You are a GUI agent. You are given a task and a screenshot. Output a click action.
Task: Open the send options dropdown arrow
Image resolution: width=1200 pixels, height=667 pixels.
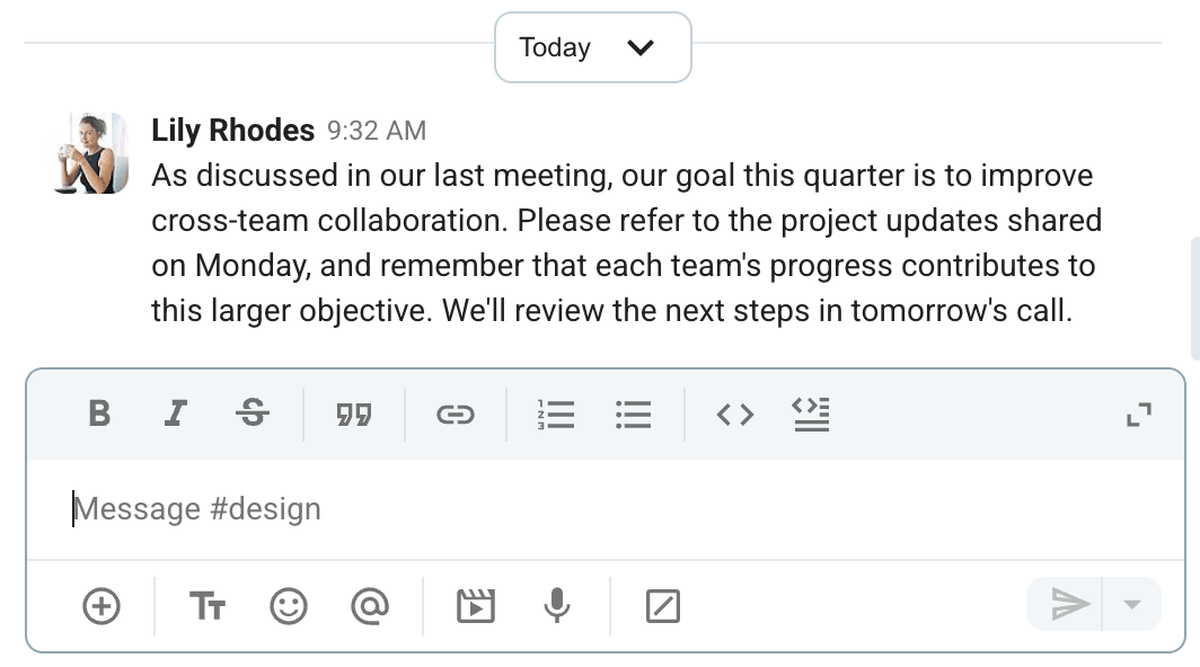tap(1131, 605)
